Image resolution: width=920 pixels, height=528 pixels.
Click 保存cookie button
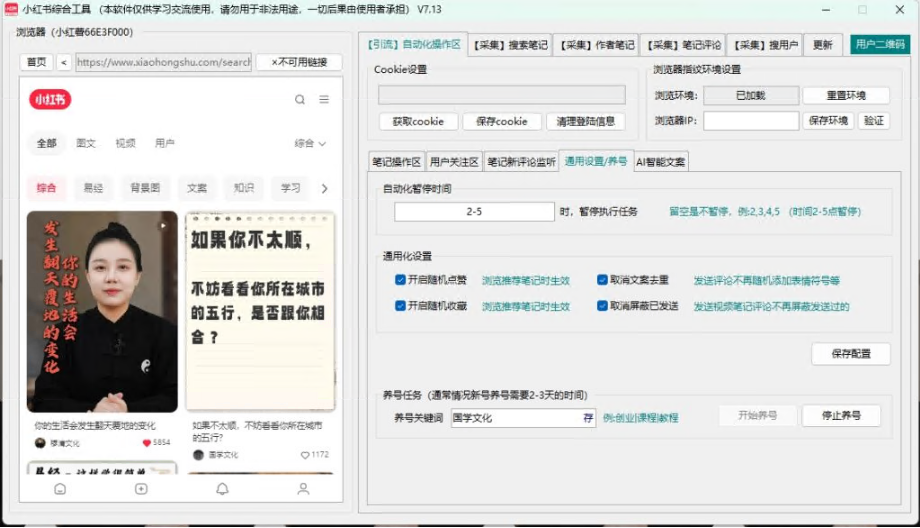[x=502, y=121]
